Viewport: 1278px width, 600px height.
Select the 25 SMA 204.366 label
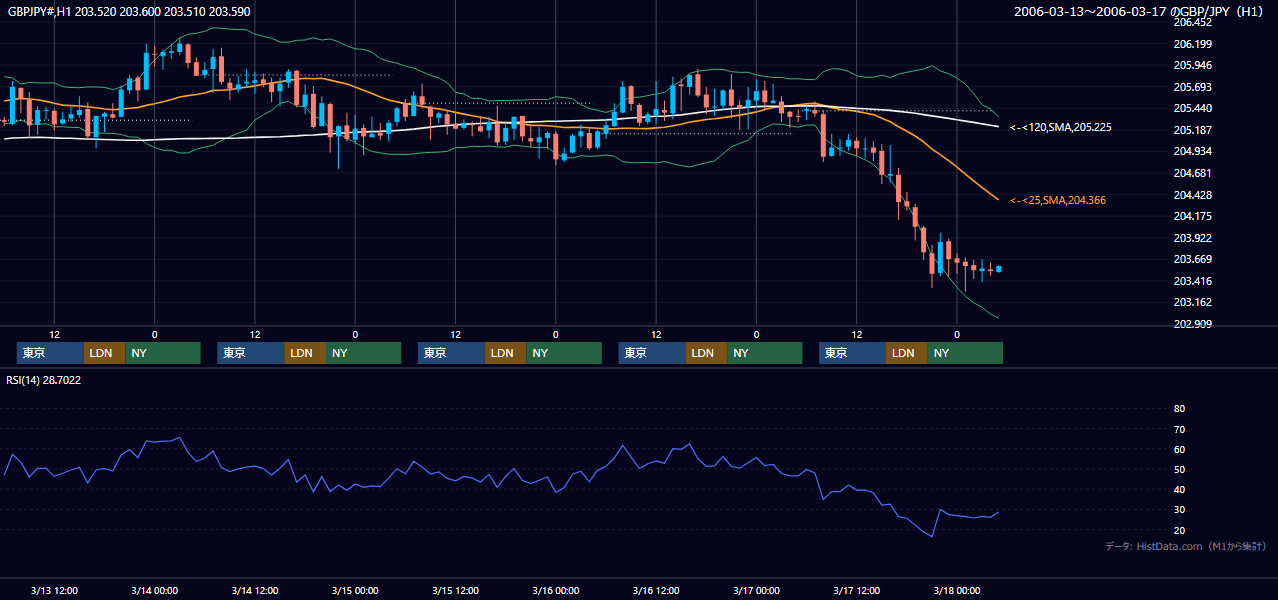1058,201
